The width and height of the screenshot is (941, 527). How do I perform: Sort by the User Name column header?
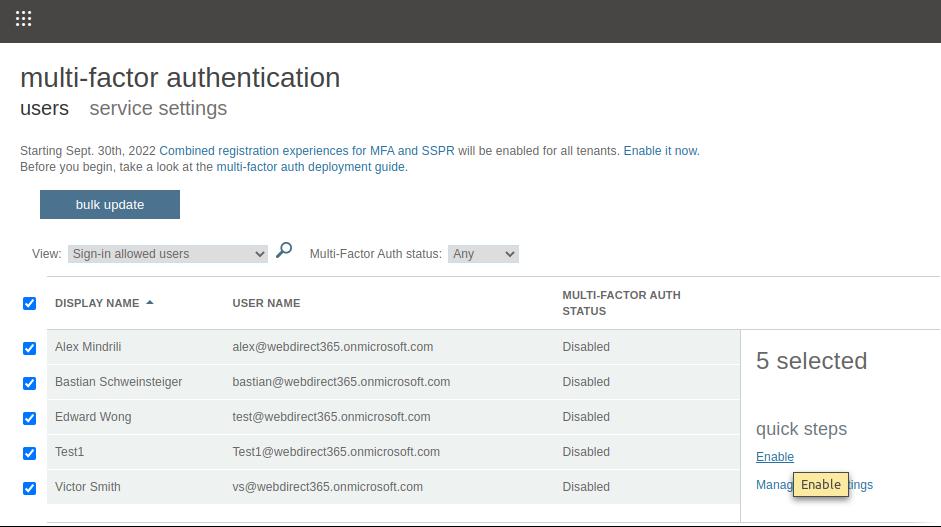[x=266, y=303]
